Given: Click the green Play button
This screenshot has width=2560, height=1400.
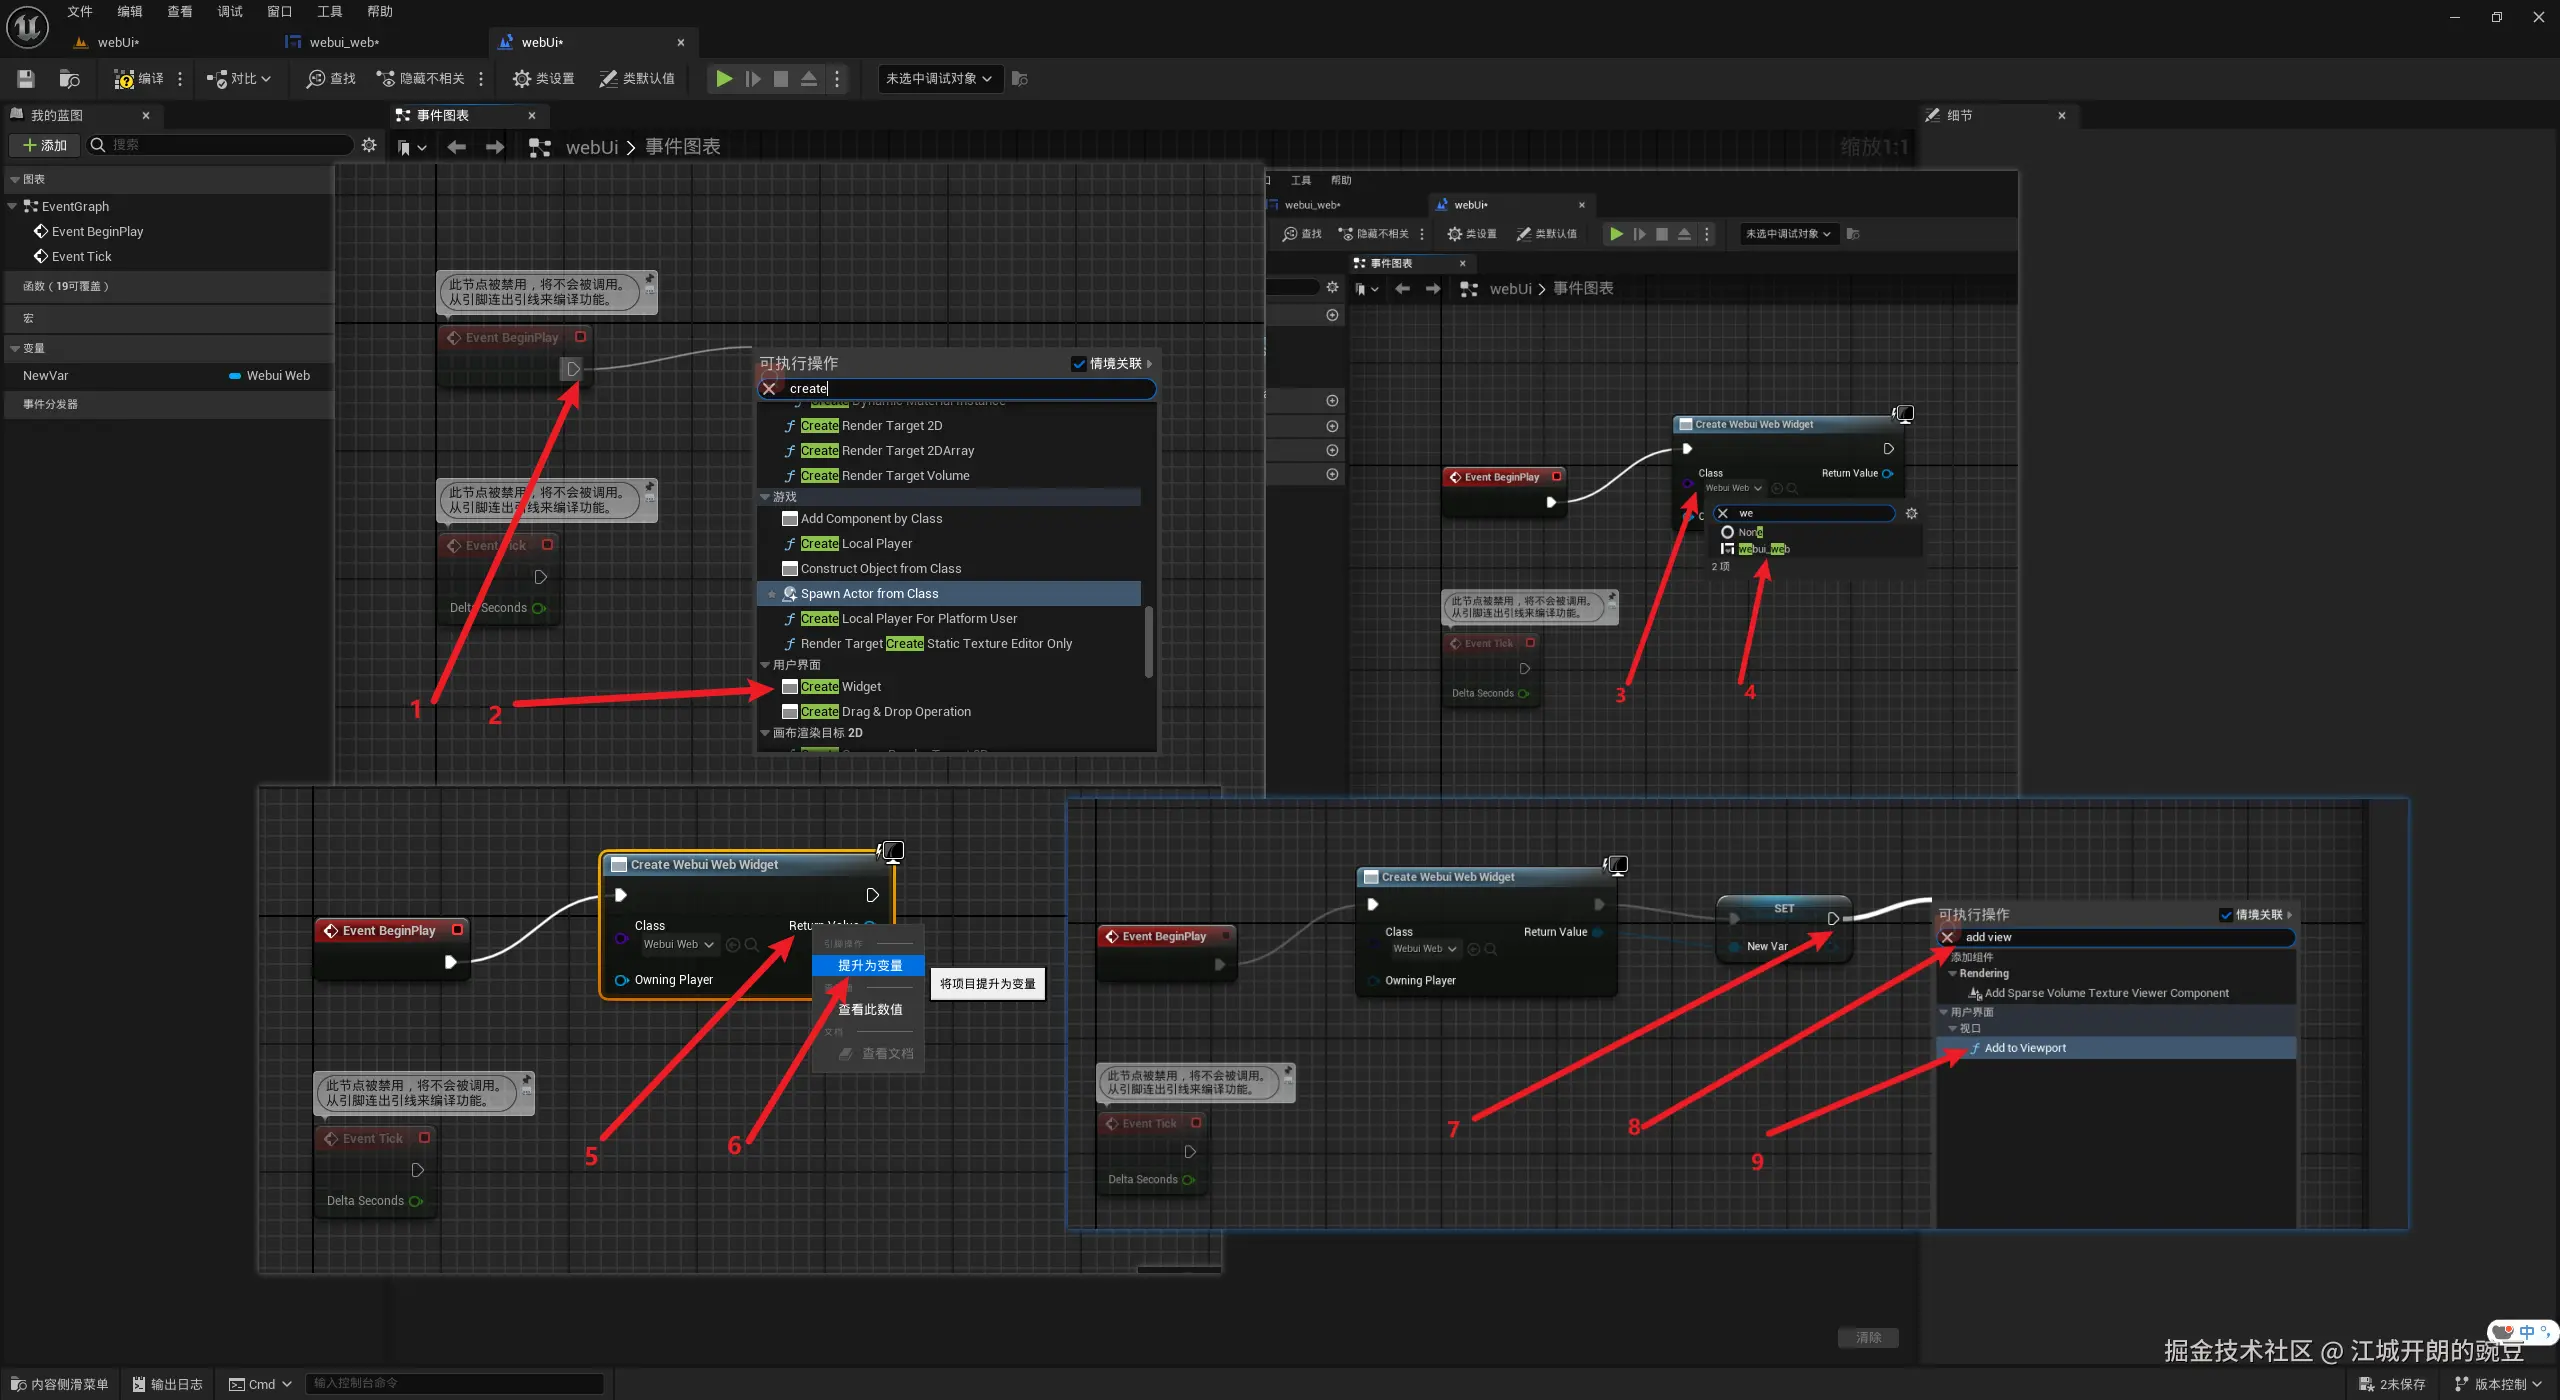Looking at the screenshot, I should point(724,79).
